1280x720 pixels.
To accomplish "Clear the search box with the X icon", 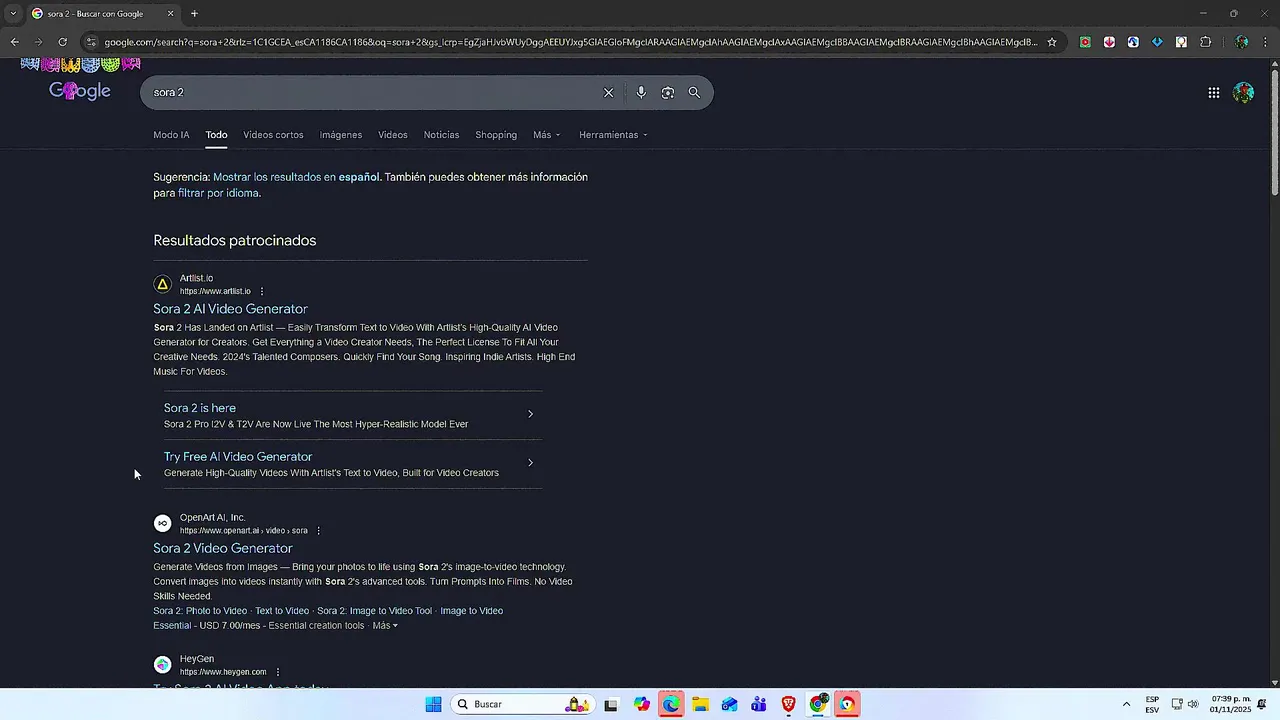I will [x=608, y=92].
